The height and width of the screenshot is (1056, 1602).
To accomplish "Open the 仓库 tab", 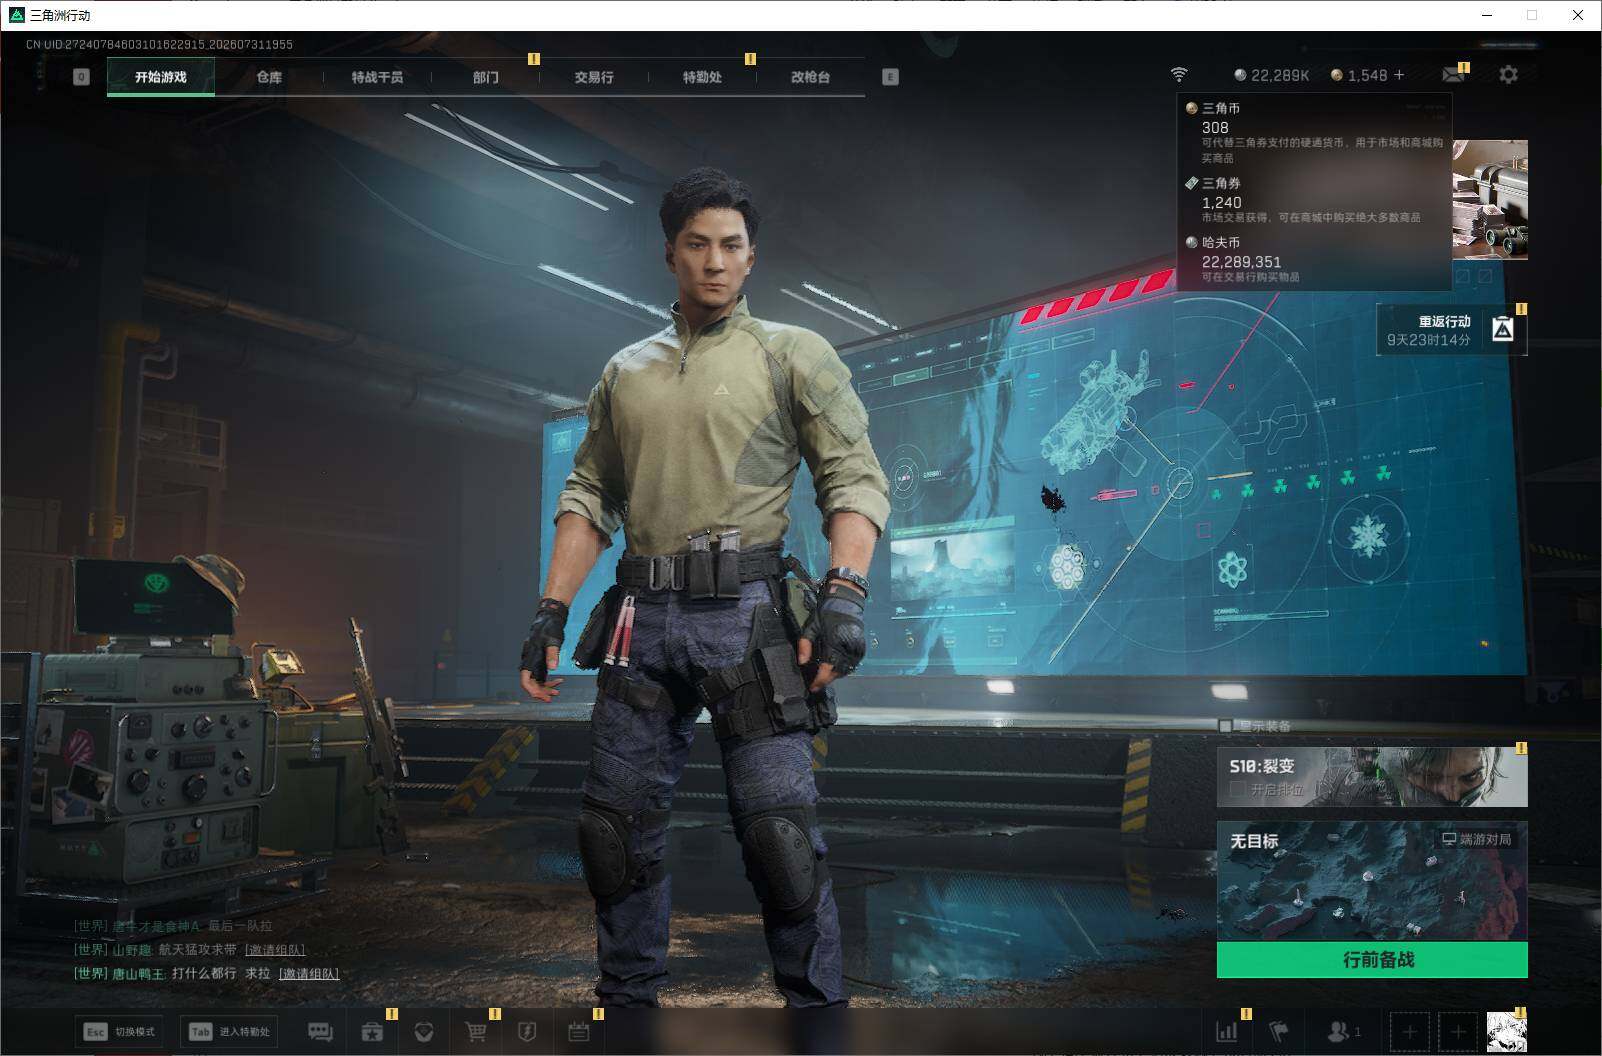I will coord(269,77).
